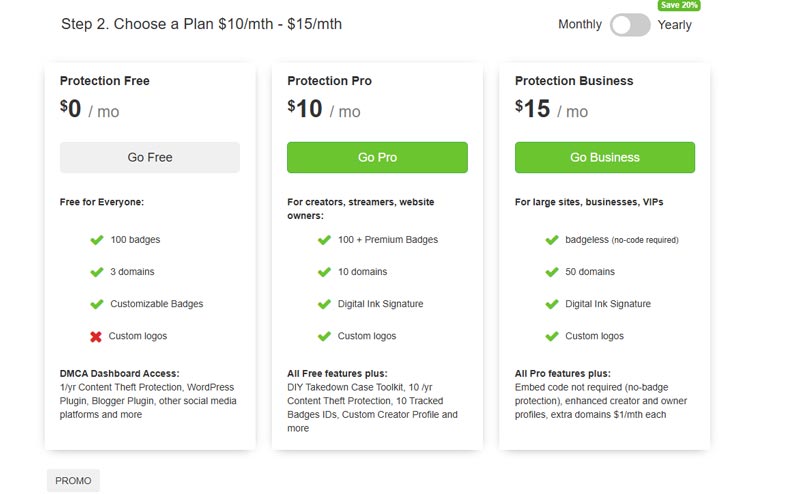Image resolution: width=800 pixels, height=494 pixels.
Task: Click the green checkmark beside 100 badges
Action: (97, 240)
